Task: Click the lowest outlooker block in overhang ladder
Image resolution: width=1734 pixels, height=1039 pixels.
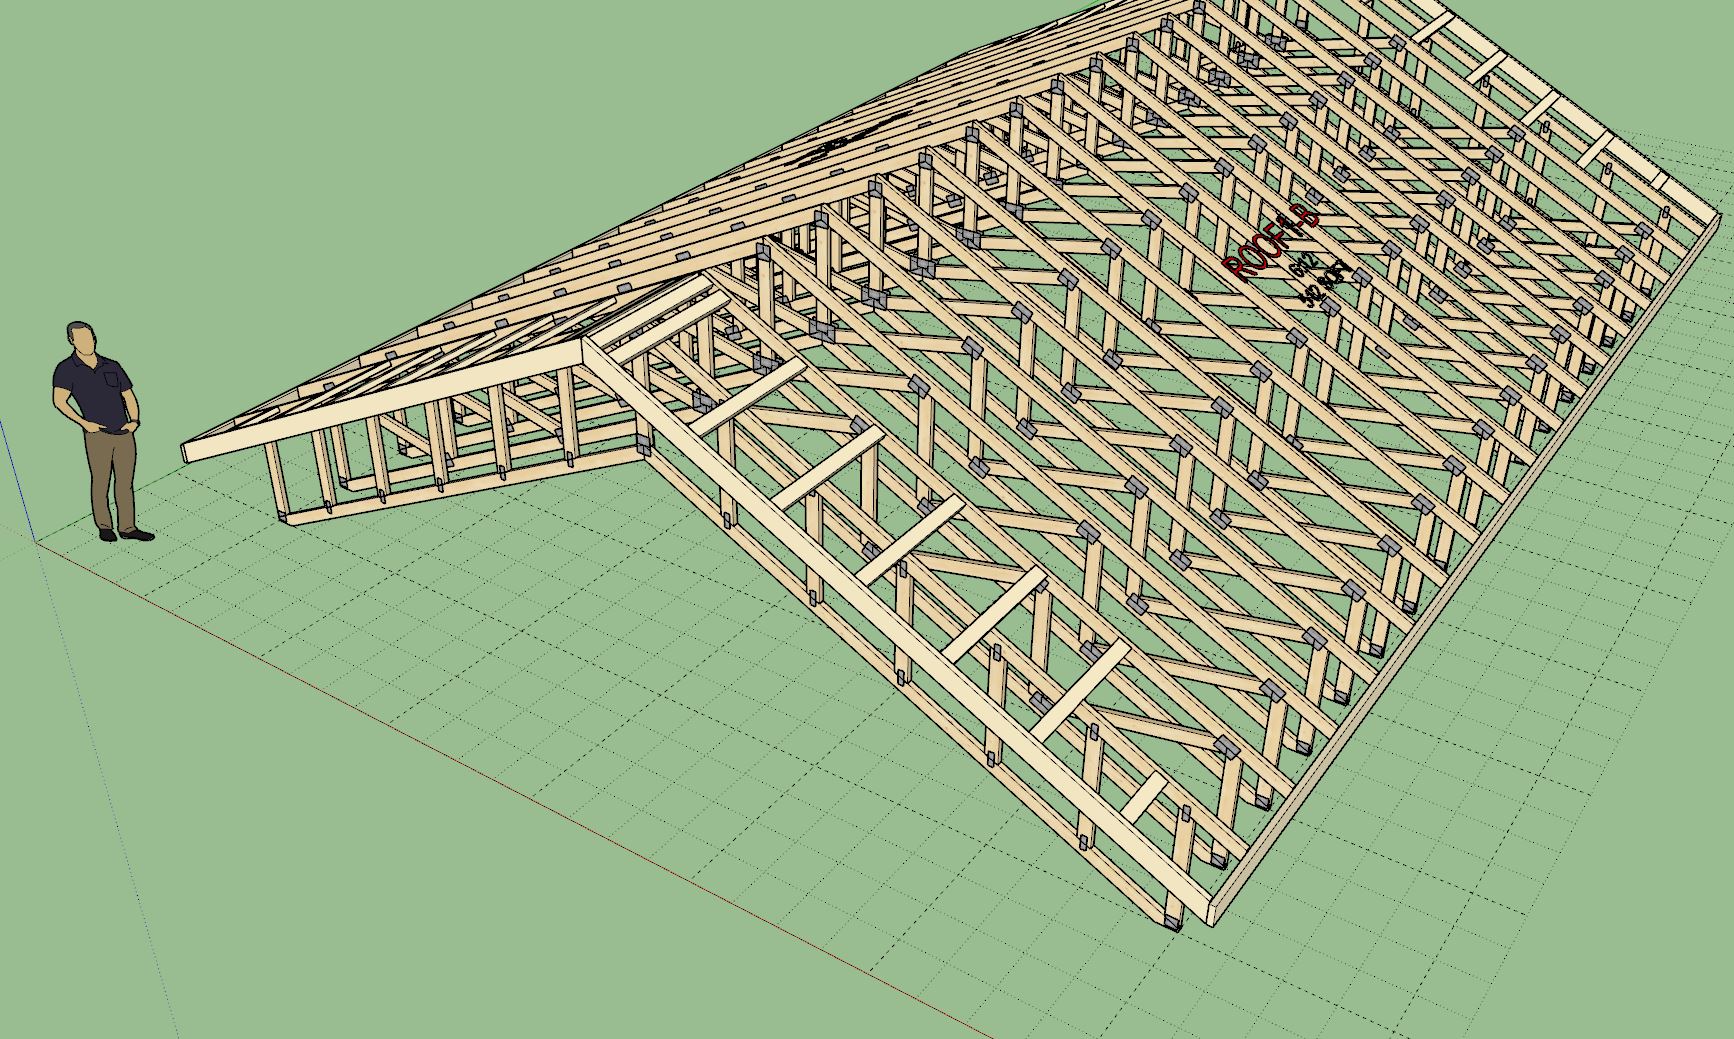Action: [x=1143, y=796]
